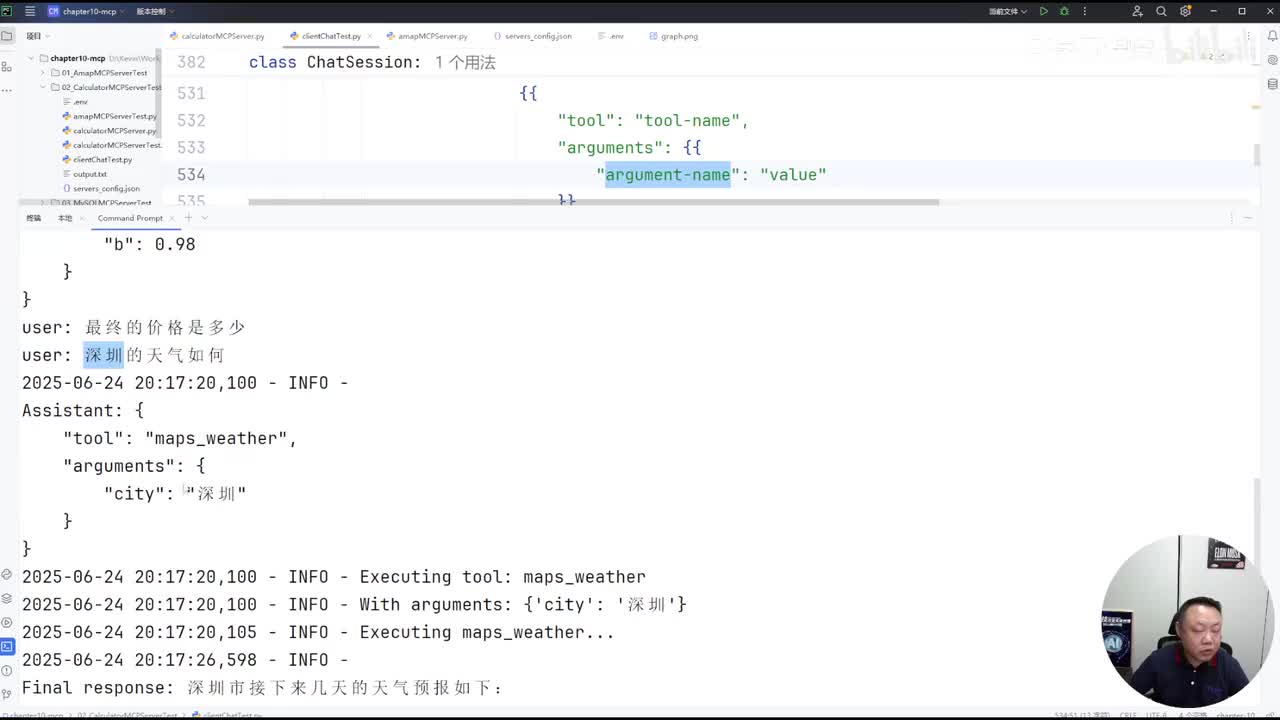Open the Services icon in the left strip
Viewport: 1280px width, 720px height.
coord(7,622)
